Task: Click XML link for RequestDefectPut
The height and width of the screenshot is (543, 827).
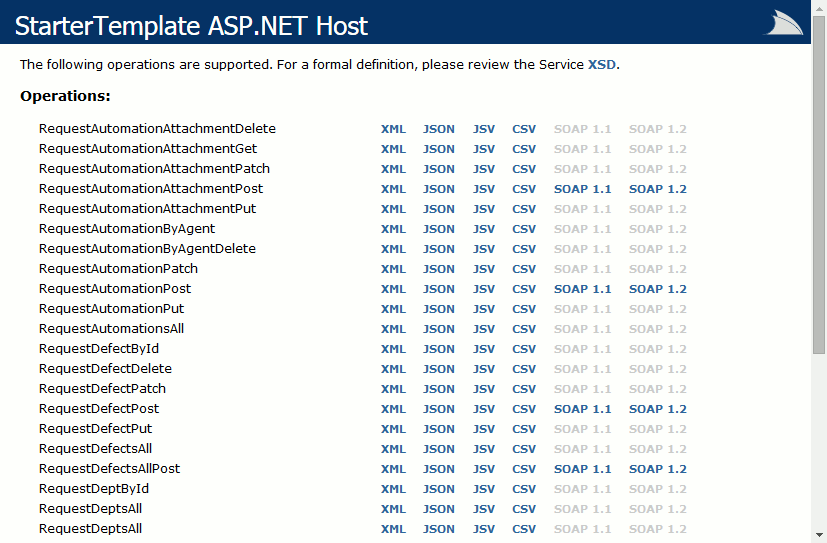Action: click(x=393, y=429)
